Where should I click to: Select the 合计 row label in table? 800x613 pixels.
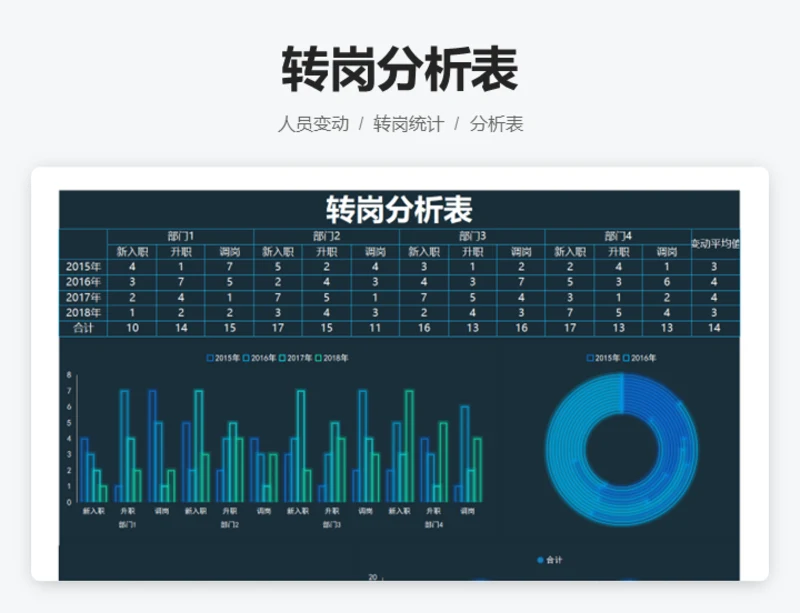(83, 328)
